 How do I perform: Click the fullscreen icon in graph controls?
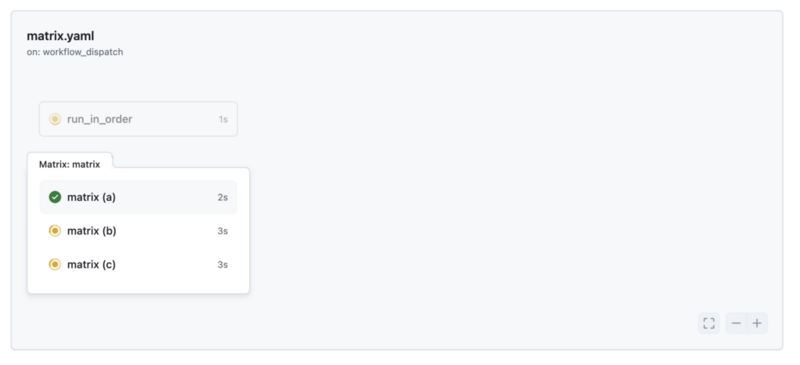[x=709, y=323]
